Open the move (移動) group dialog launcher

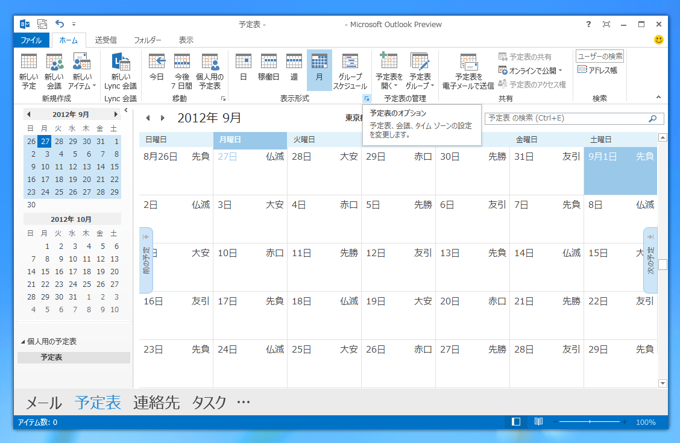pos(223,99)
